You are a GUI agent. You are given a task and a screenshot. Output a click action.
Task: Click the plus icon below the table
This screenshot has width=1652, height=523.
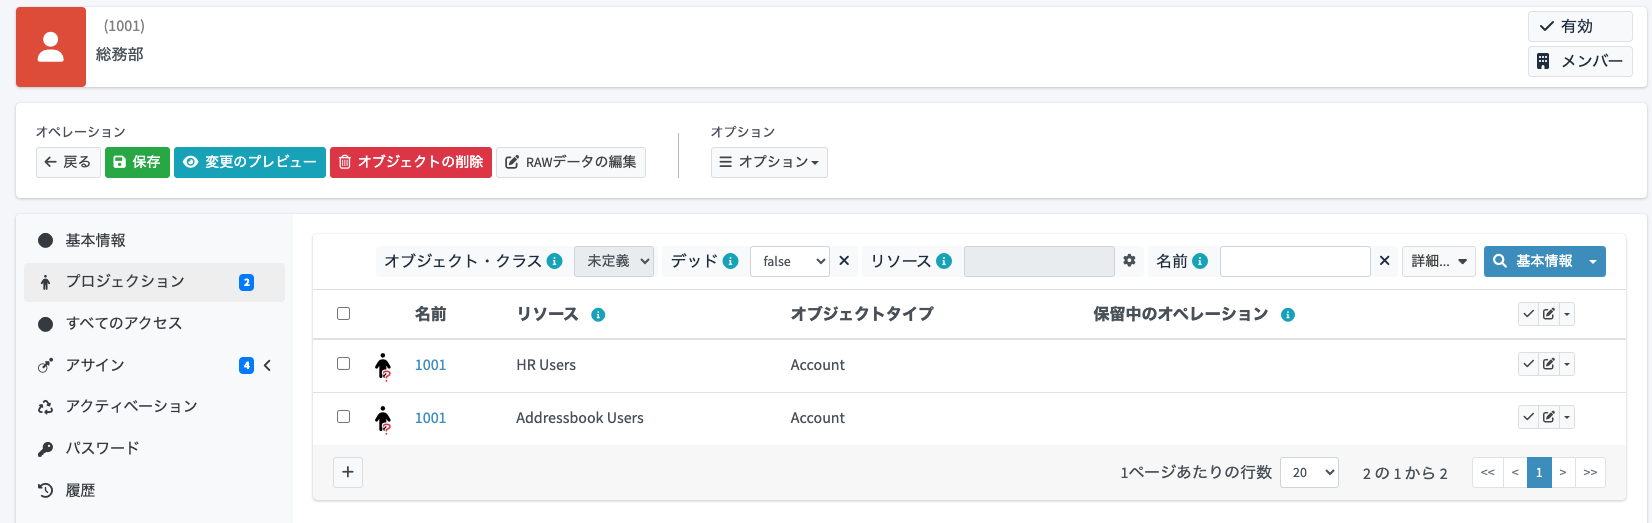[x=347, y=472]
